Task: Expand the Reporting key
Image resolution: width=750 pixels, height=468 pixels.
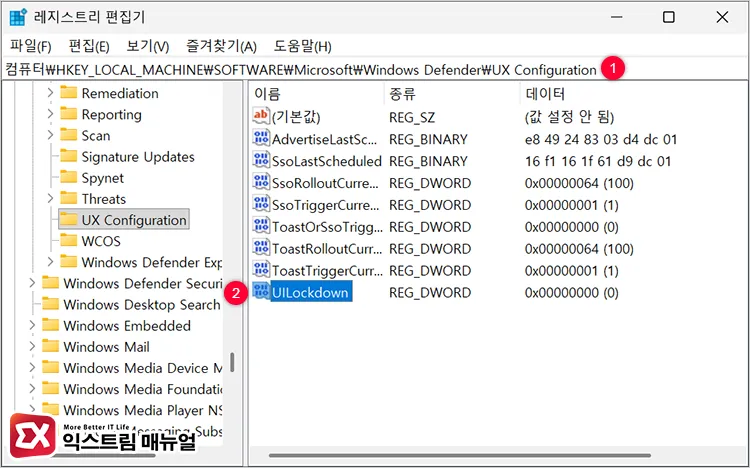Action: (50, 114)
